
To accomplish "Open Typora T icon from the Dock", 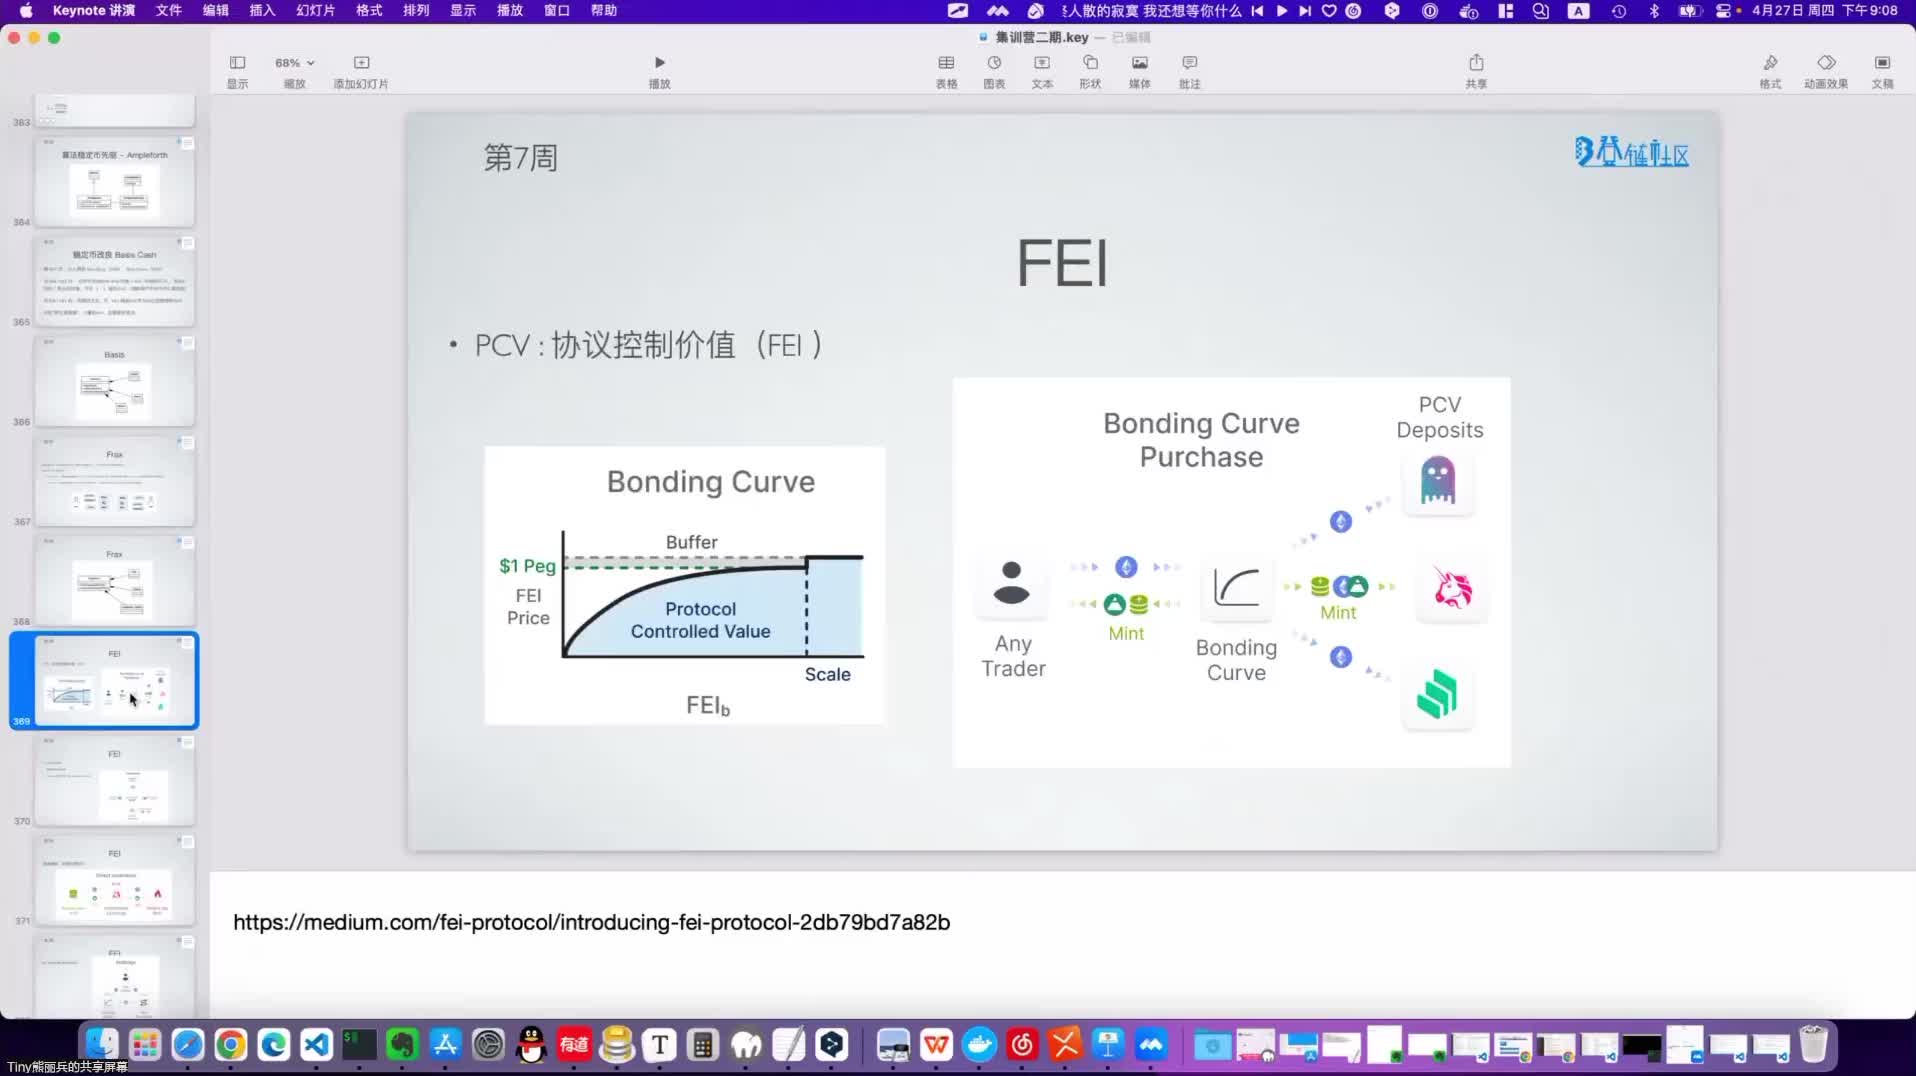I will pos(660,1045).
